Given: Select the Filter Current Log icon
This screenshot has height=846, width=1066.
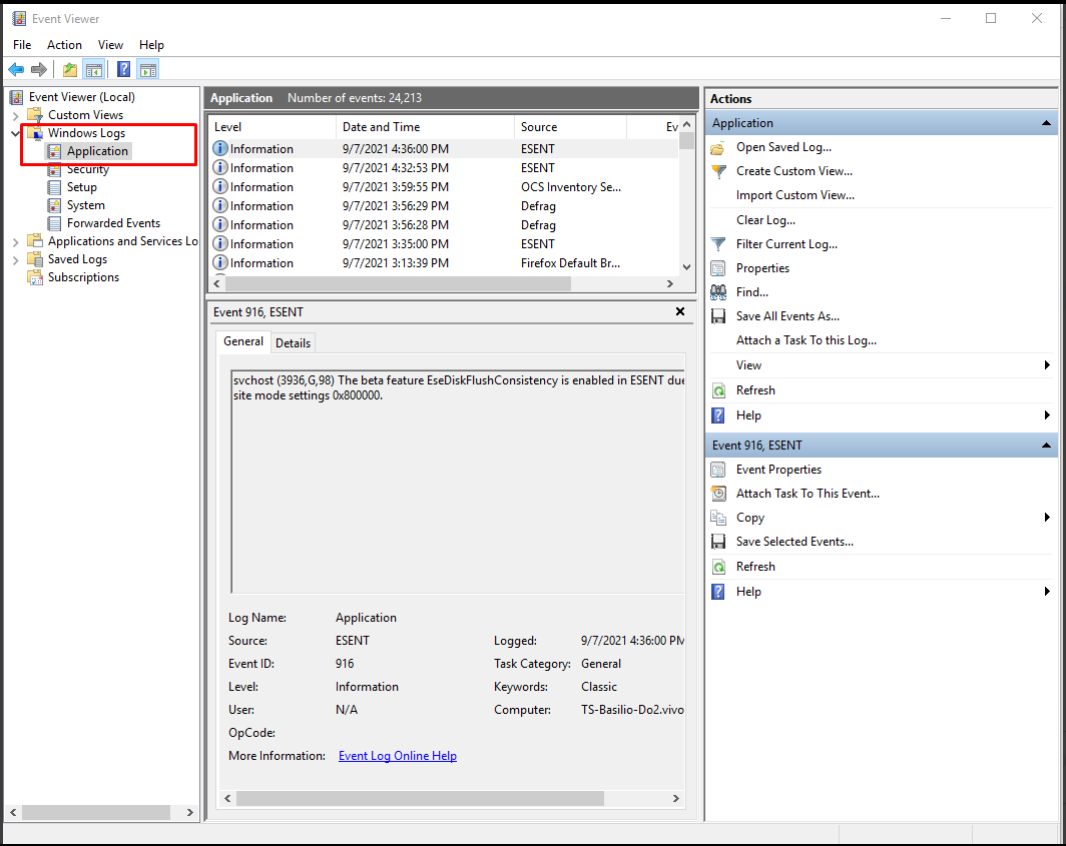Looking at the screenshot, I should click(x=719, y=244).
